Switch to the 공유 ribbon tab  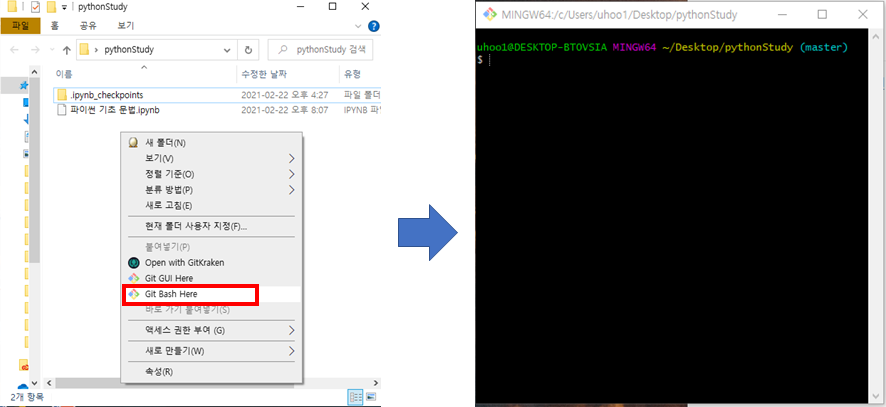[x=88, y=25]
